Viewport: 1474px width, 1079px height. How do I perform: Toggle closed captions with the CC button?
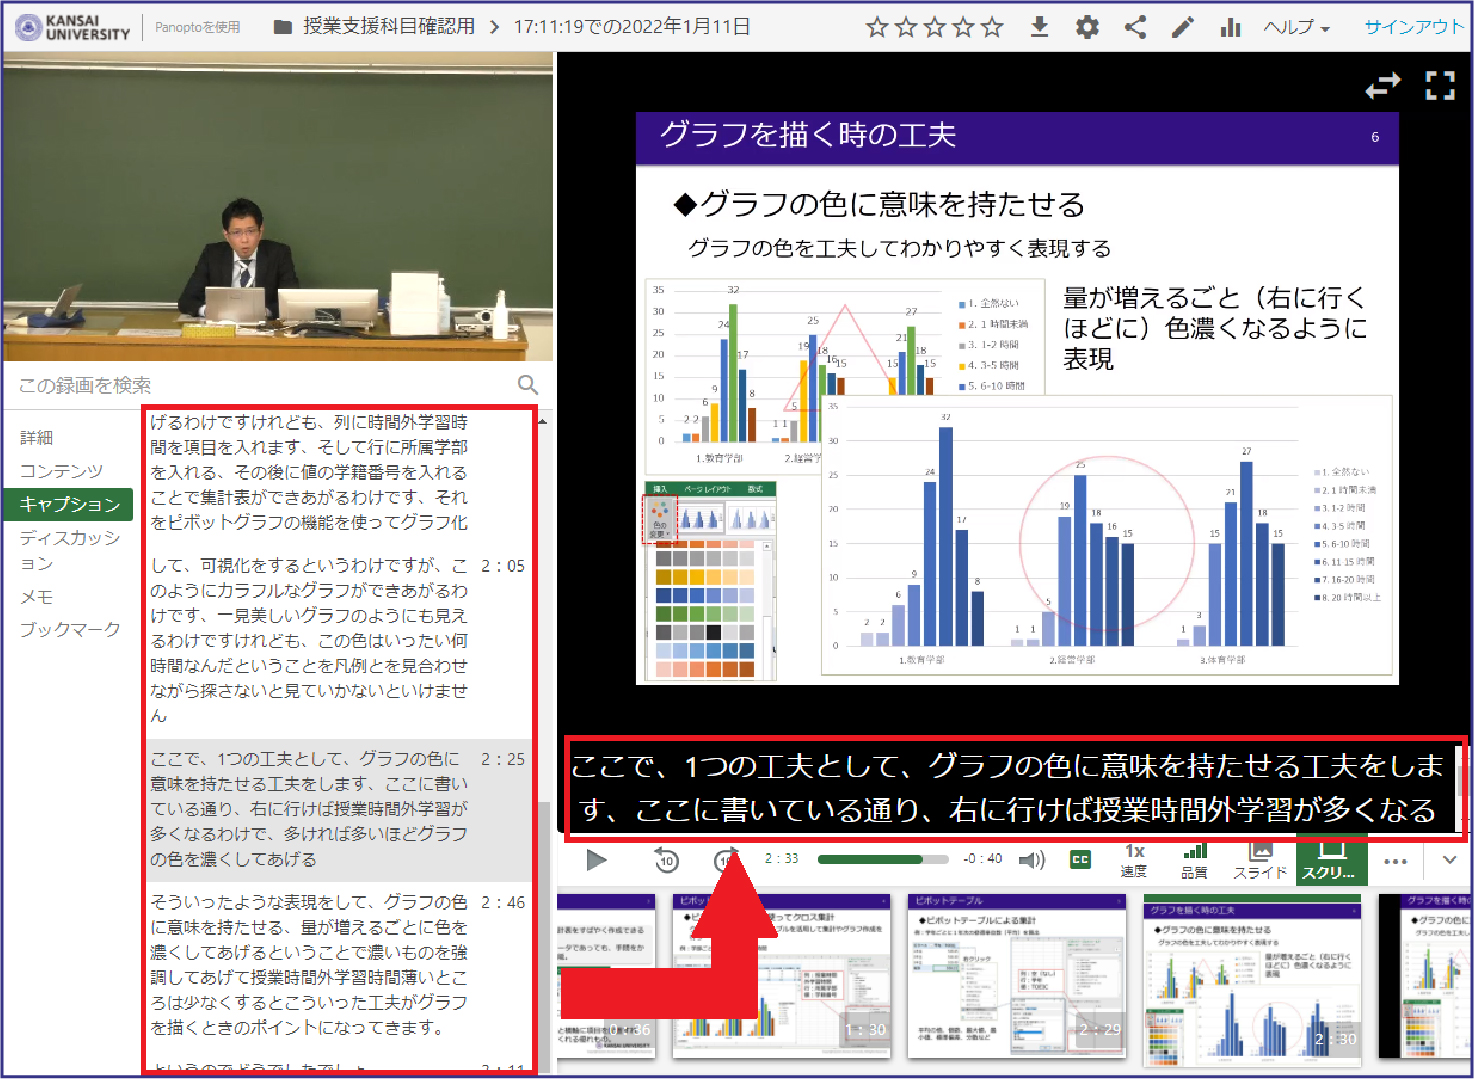coord(1080,859)
